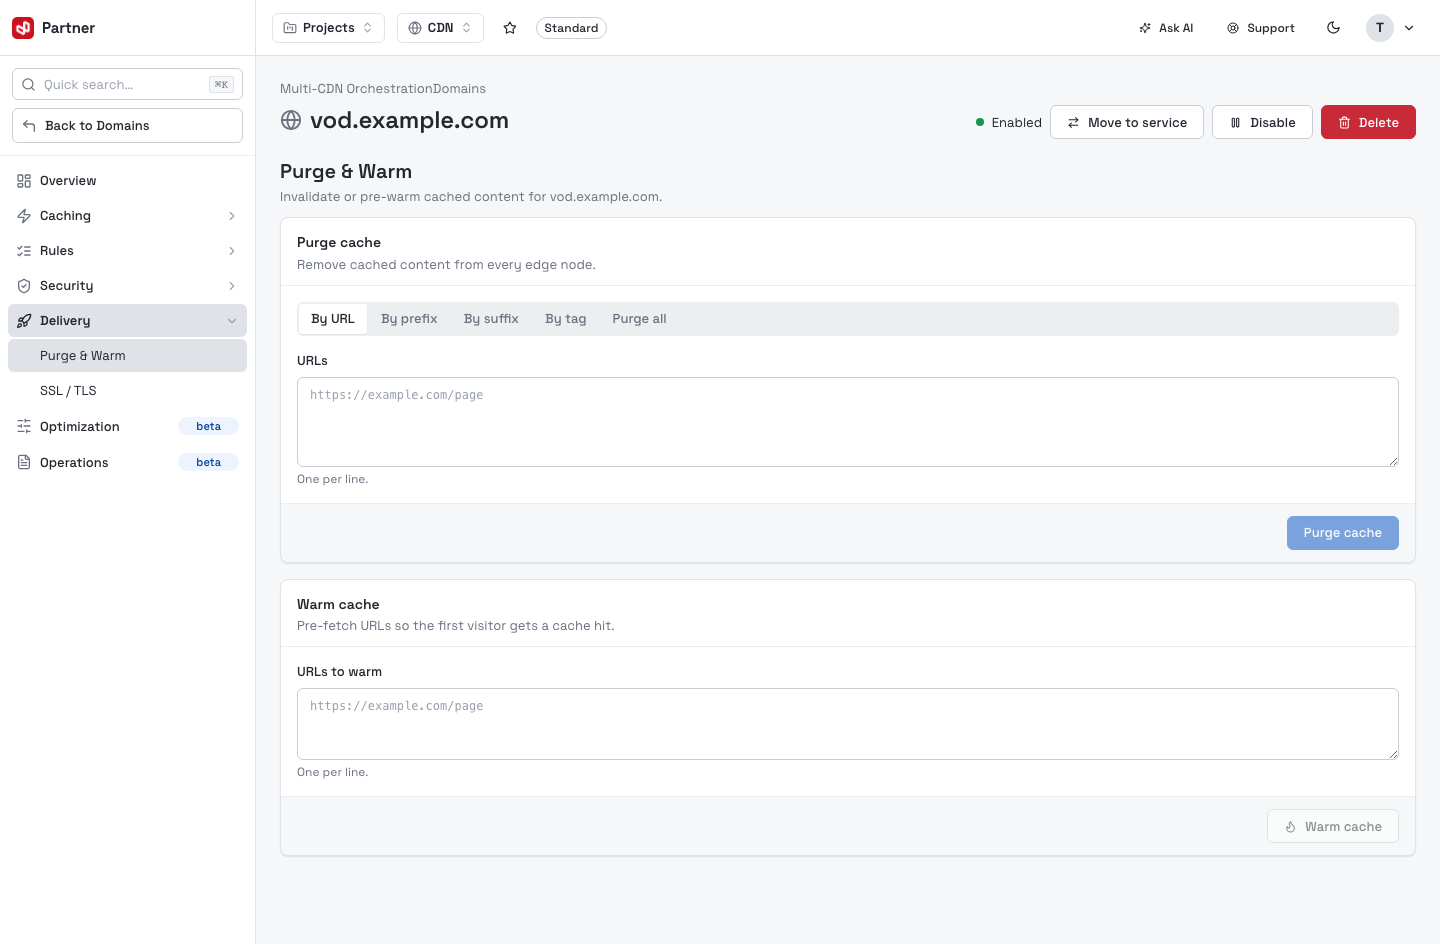Expand the Security submenu chevron
Image resolution: width=1440 pixels, height=944 pixels.
click(232, 286)
